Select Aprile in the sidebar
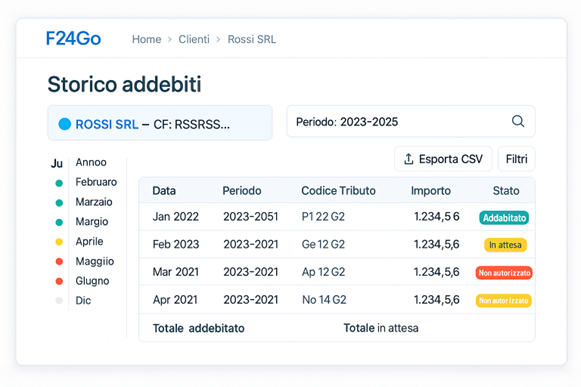The width and height of the screenshot is (581, 387). click(x=89, y=241)
